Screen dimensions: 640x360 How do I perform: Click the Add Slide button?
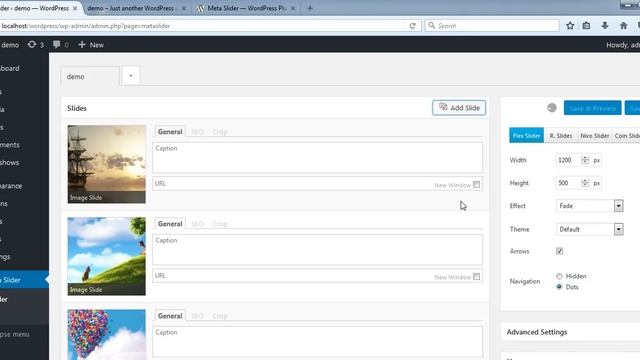[x=459, y=108]
